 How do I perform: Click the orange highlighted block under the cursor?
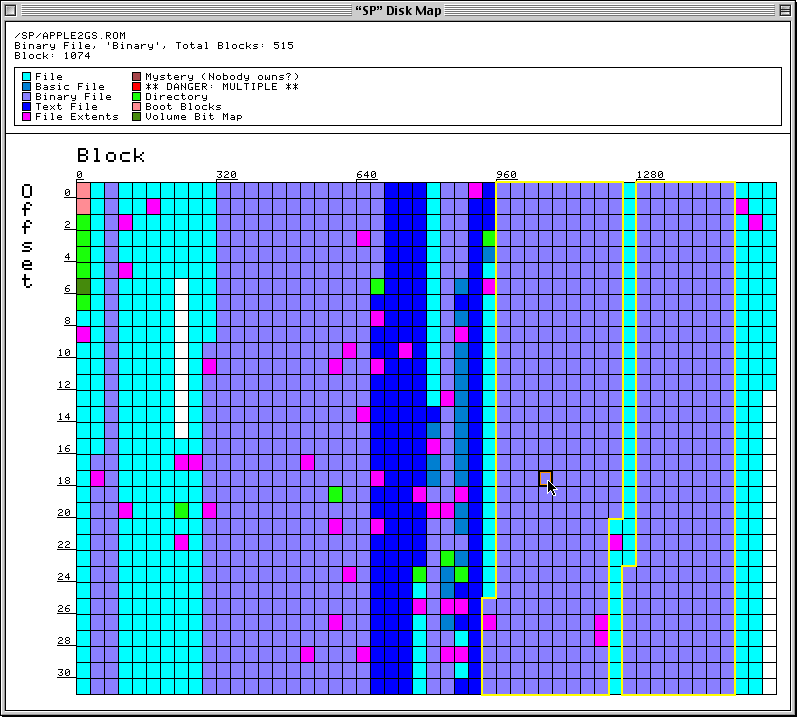545,478
